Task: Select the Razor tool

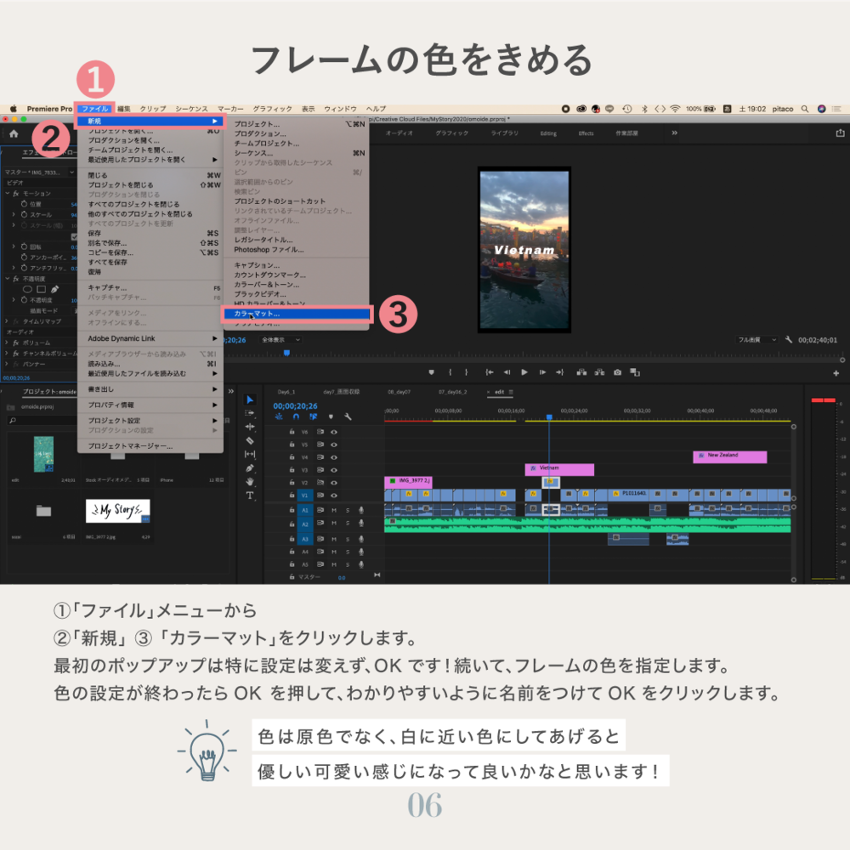Action: pyautogui.click(x=249, y=441)
